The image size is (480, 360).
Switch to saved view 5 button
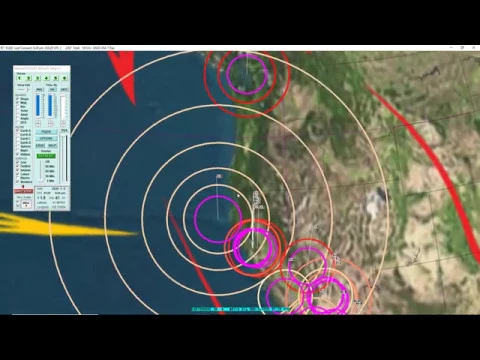pos(55,78)
